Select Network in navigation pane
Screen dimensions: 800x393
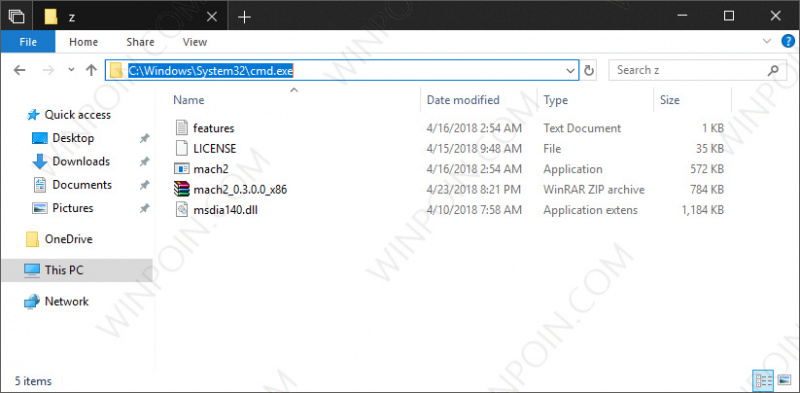pyautogui.click(x=66, y=301)
